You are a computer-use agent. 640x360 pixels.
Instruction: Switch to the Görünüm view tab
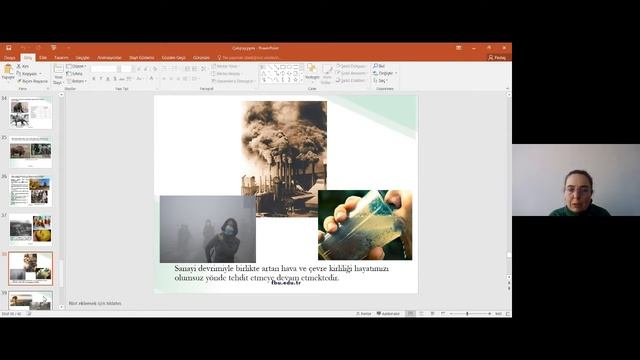tap(201, 58)
